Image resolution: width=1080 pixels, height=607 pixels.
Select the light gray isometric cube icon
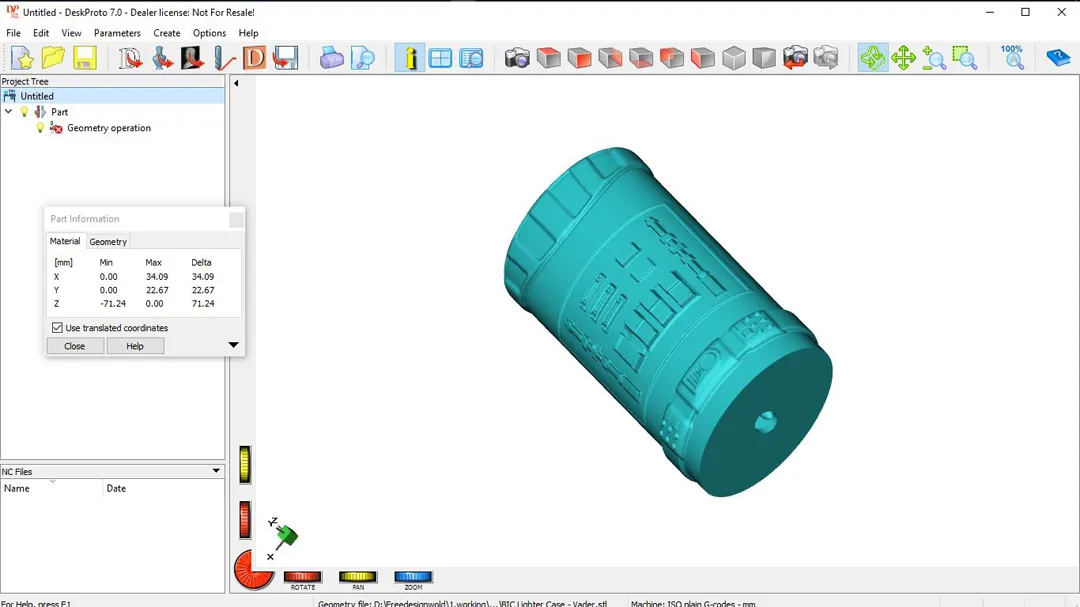(734, 58)
